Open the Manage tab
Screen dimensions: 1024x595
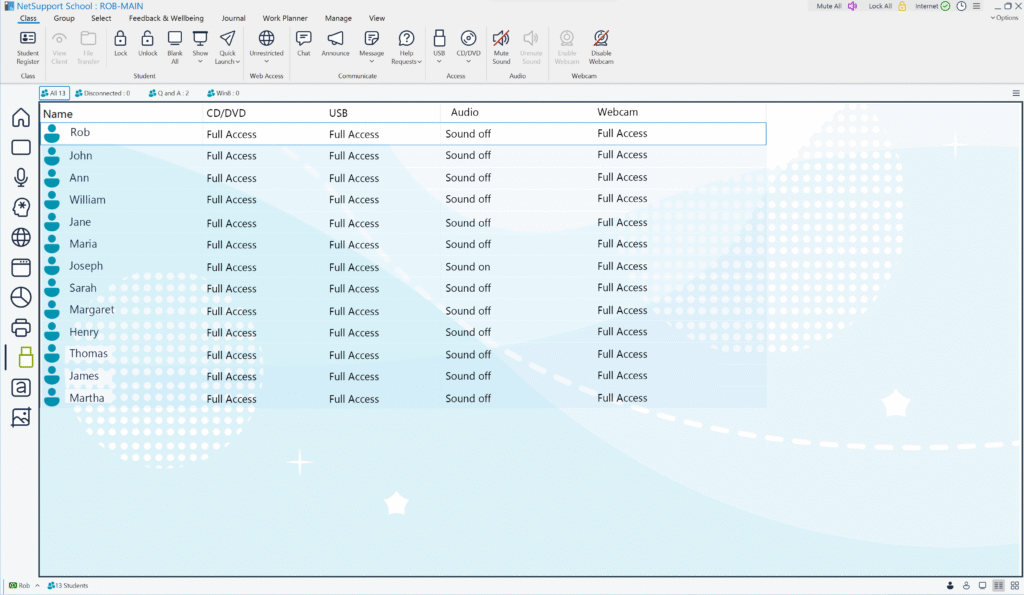pyautogui.click(x=338, y=18)
